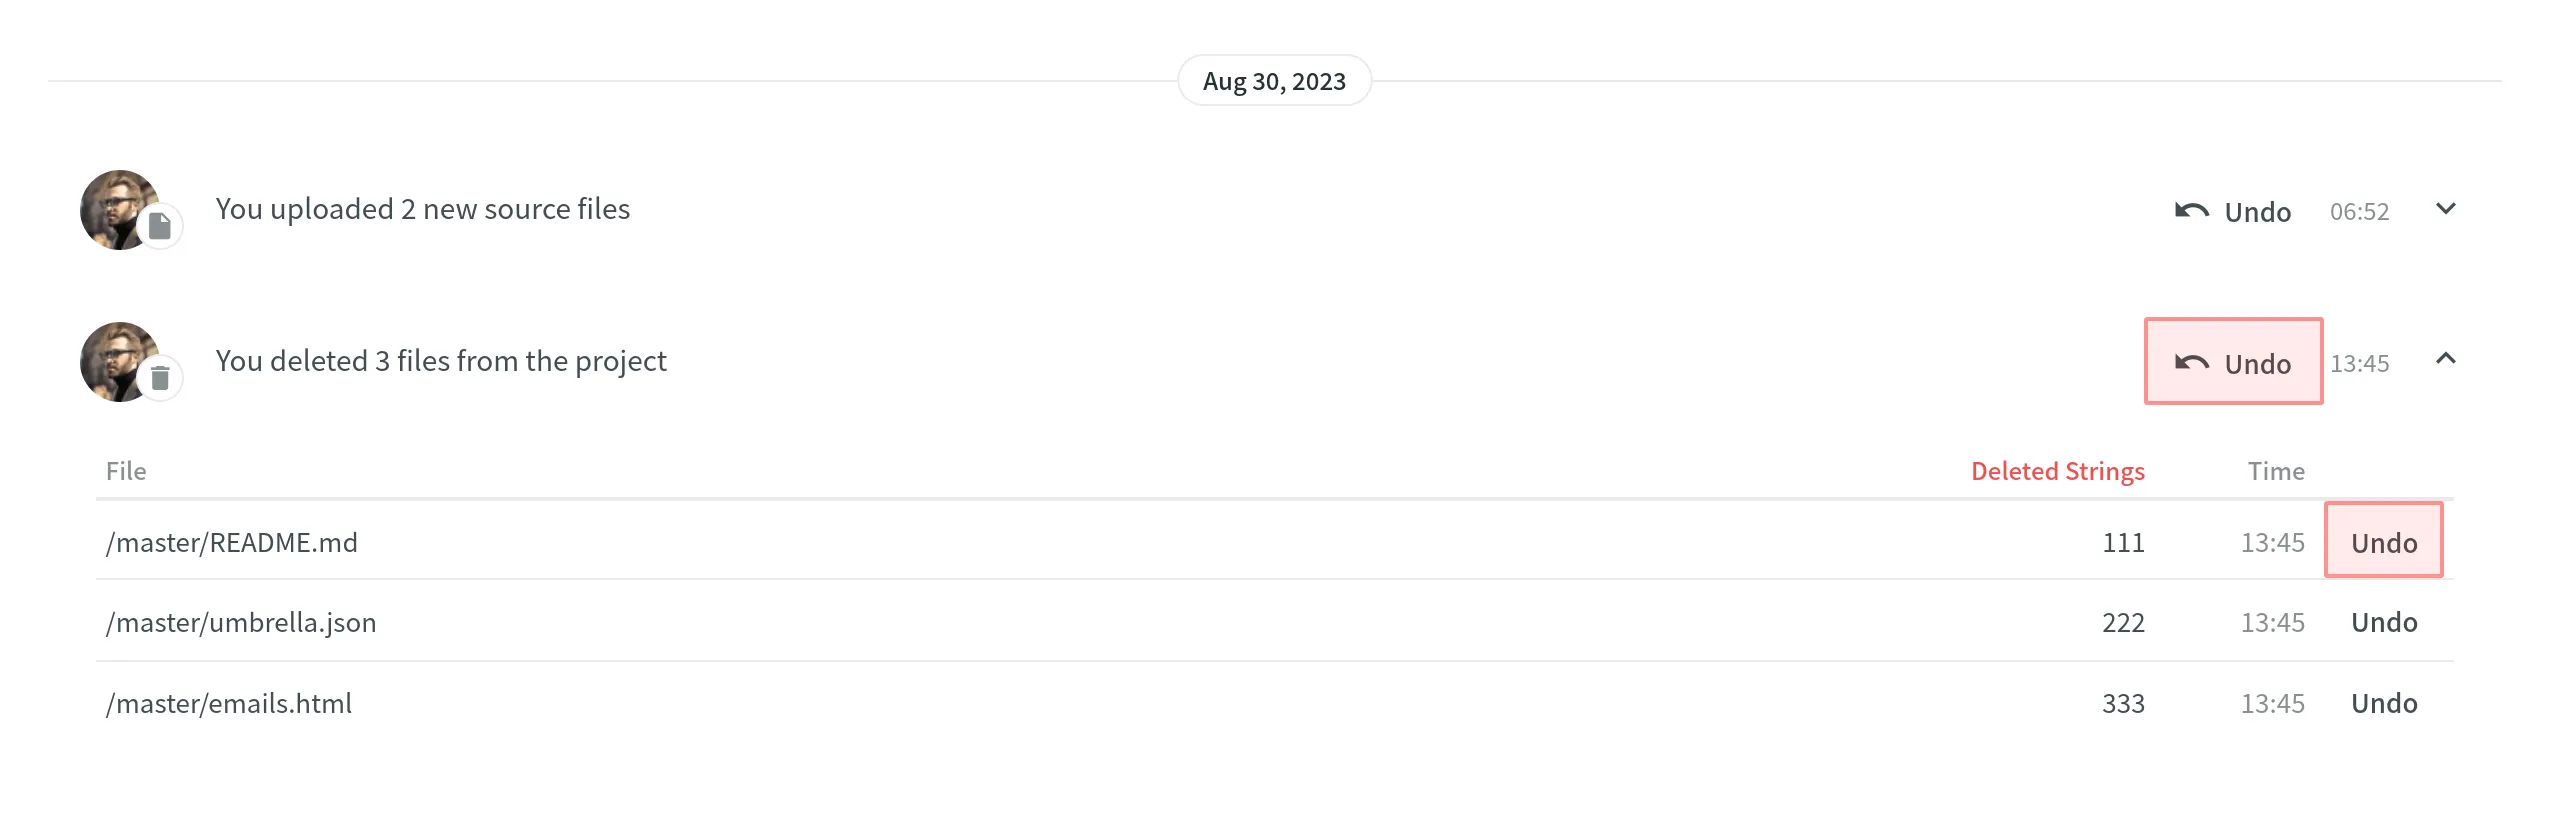Undo deletion of emails.html file

click(x=2383, y=703)
